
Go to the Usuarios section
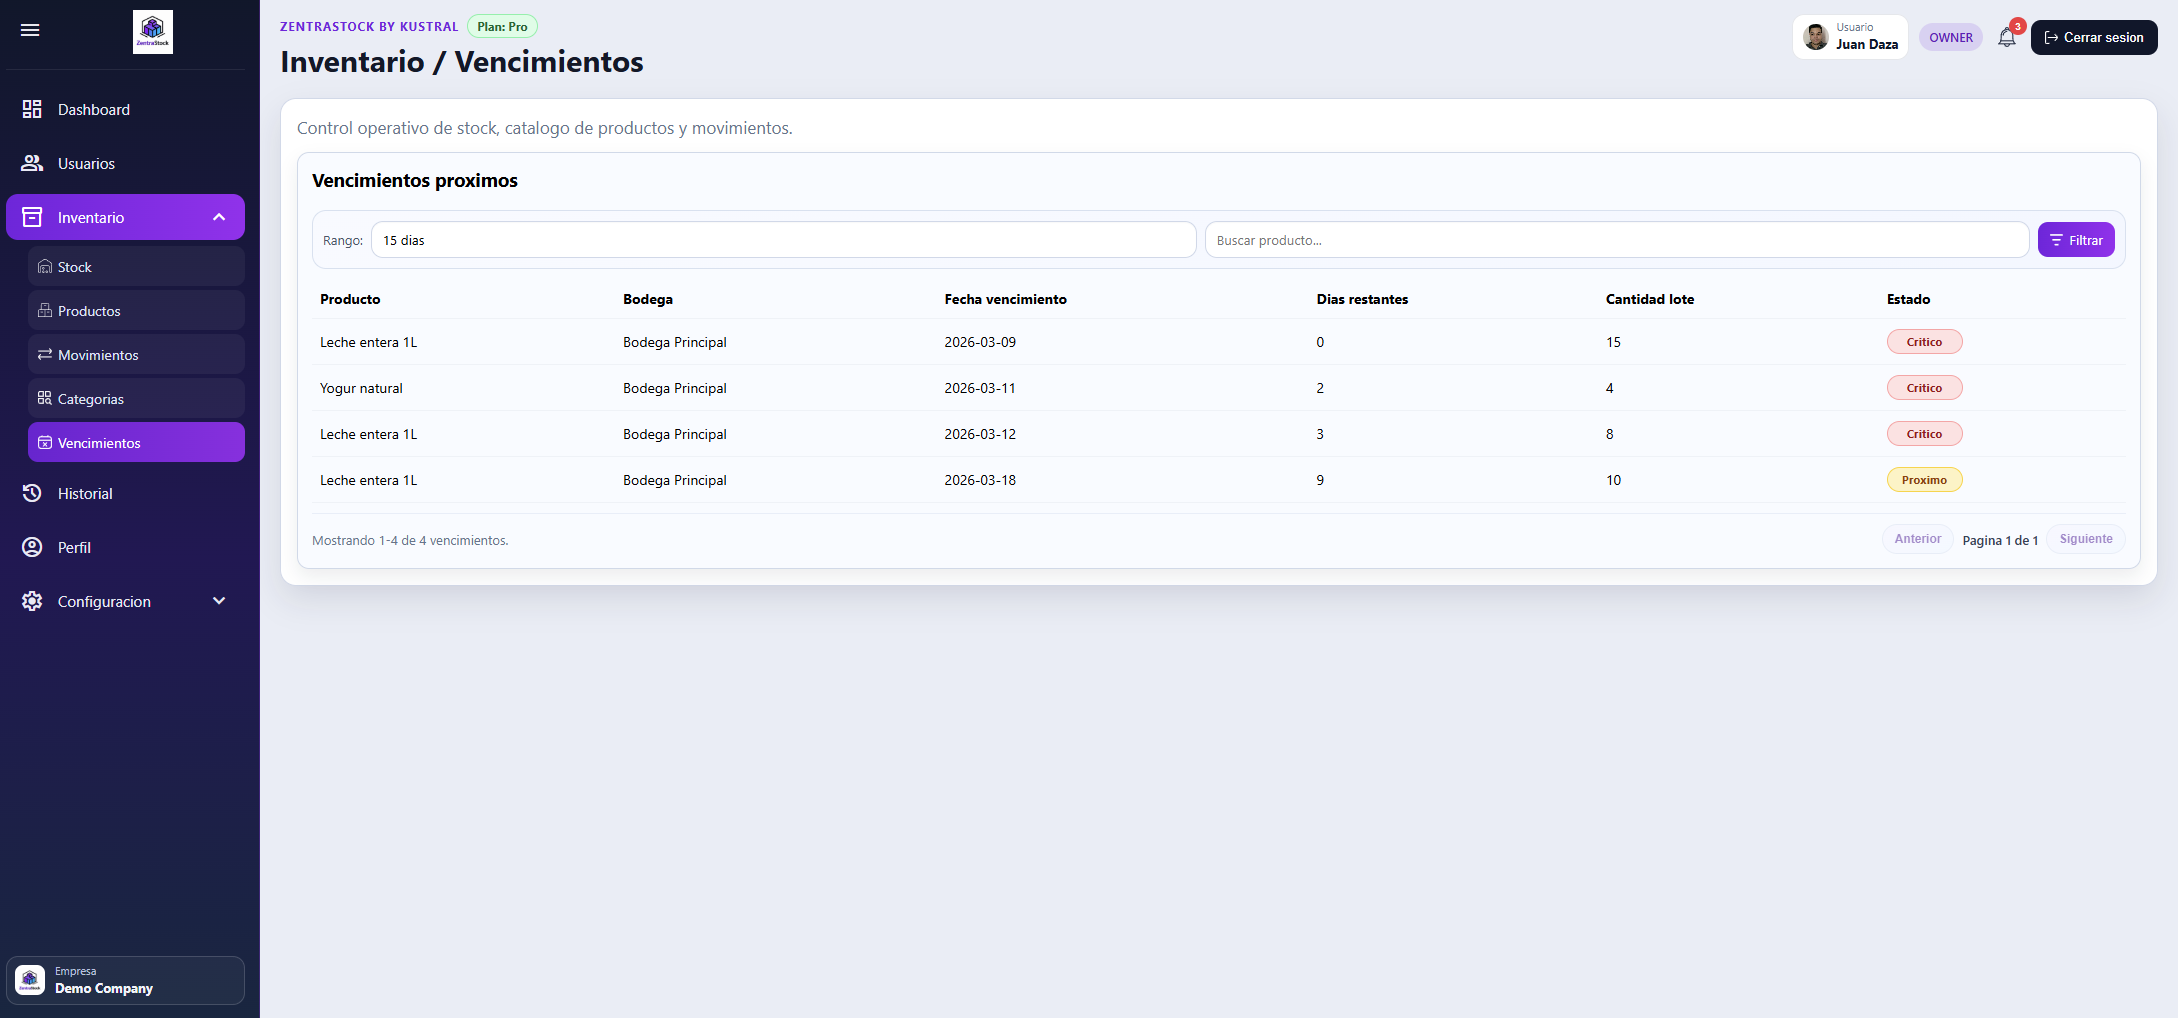[126, 163]
